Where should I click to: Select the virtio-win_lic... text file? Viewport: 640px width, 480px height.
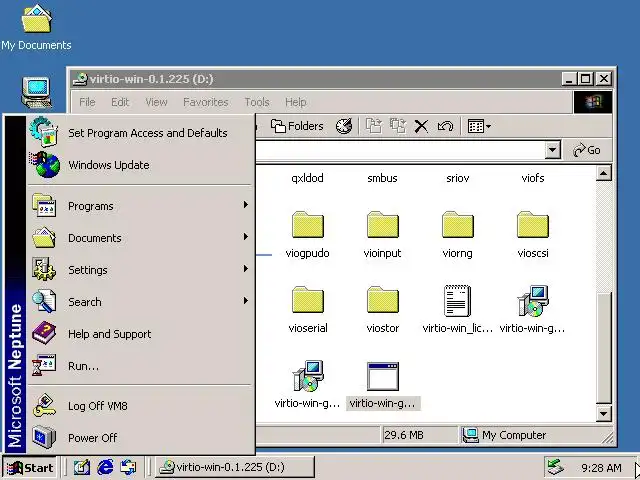point(458,310)
